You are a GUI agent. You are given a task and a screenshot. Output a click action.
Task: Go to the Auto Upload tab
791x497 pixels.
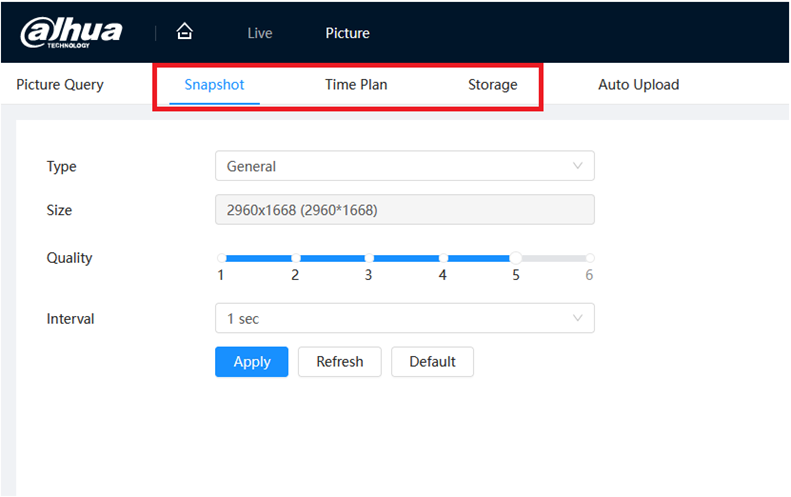pyautogui.click(x=638, y=85)
